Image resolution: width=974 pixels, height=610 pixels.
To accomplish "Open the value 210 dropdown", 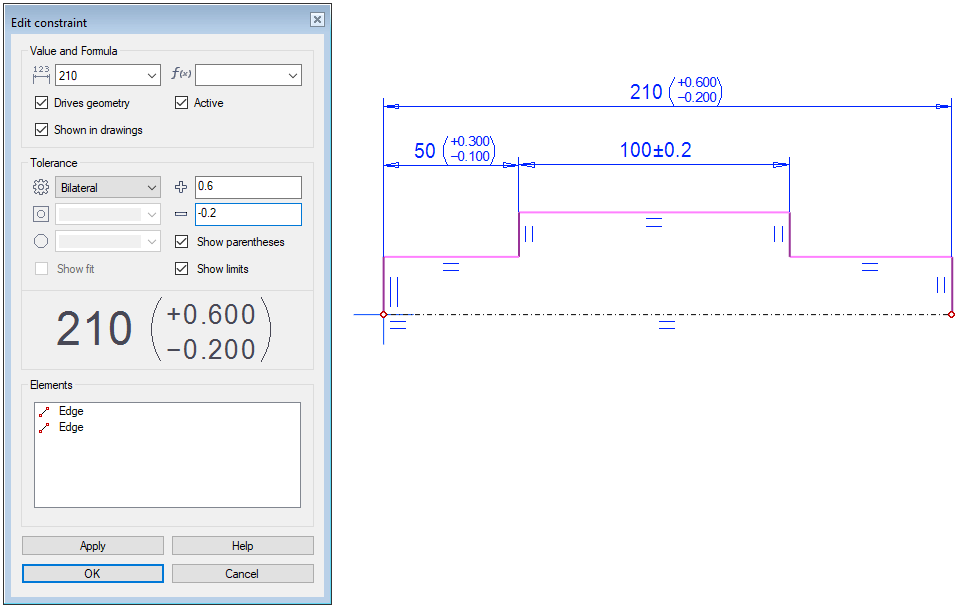I will point(151,75).
